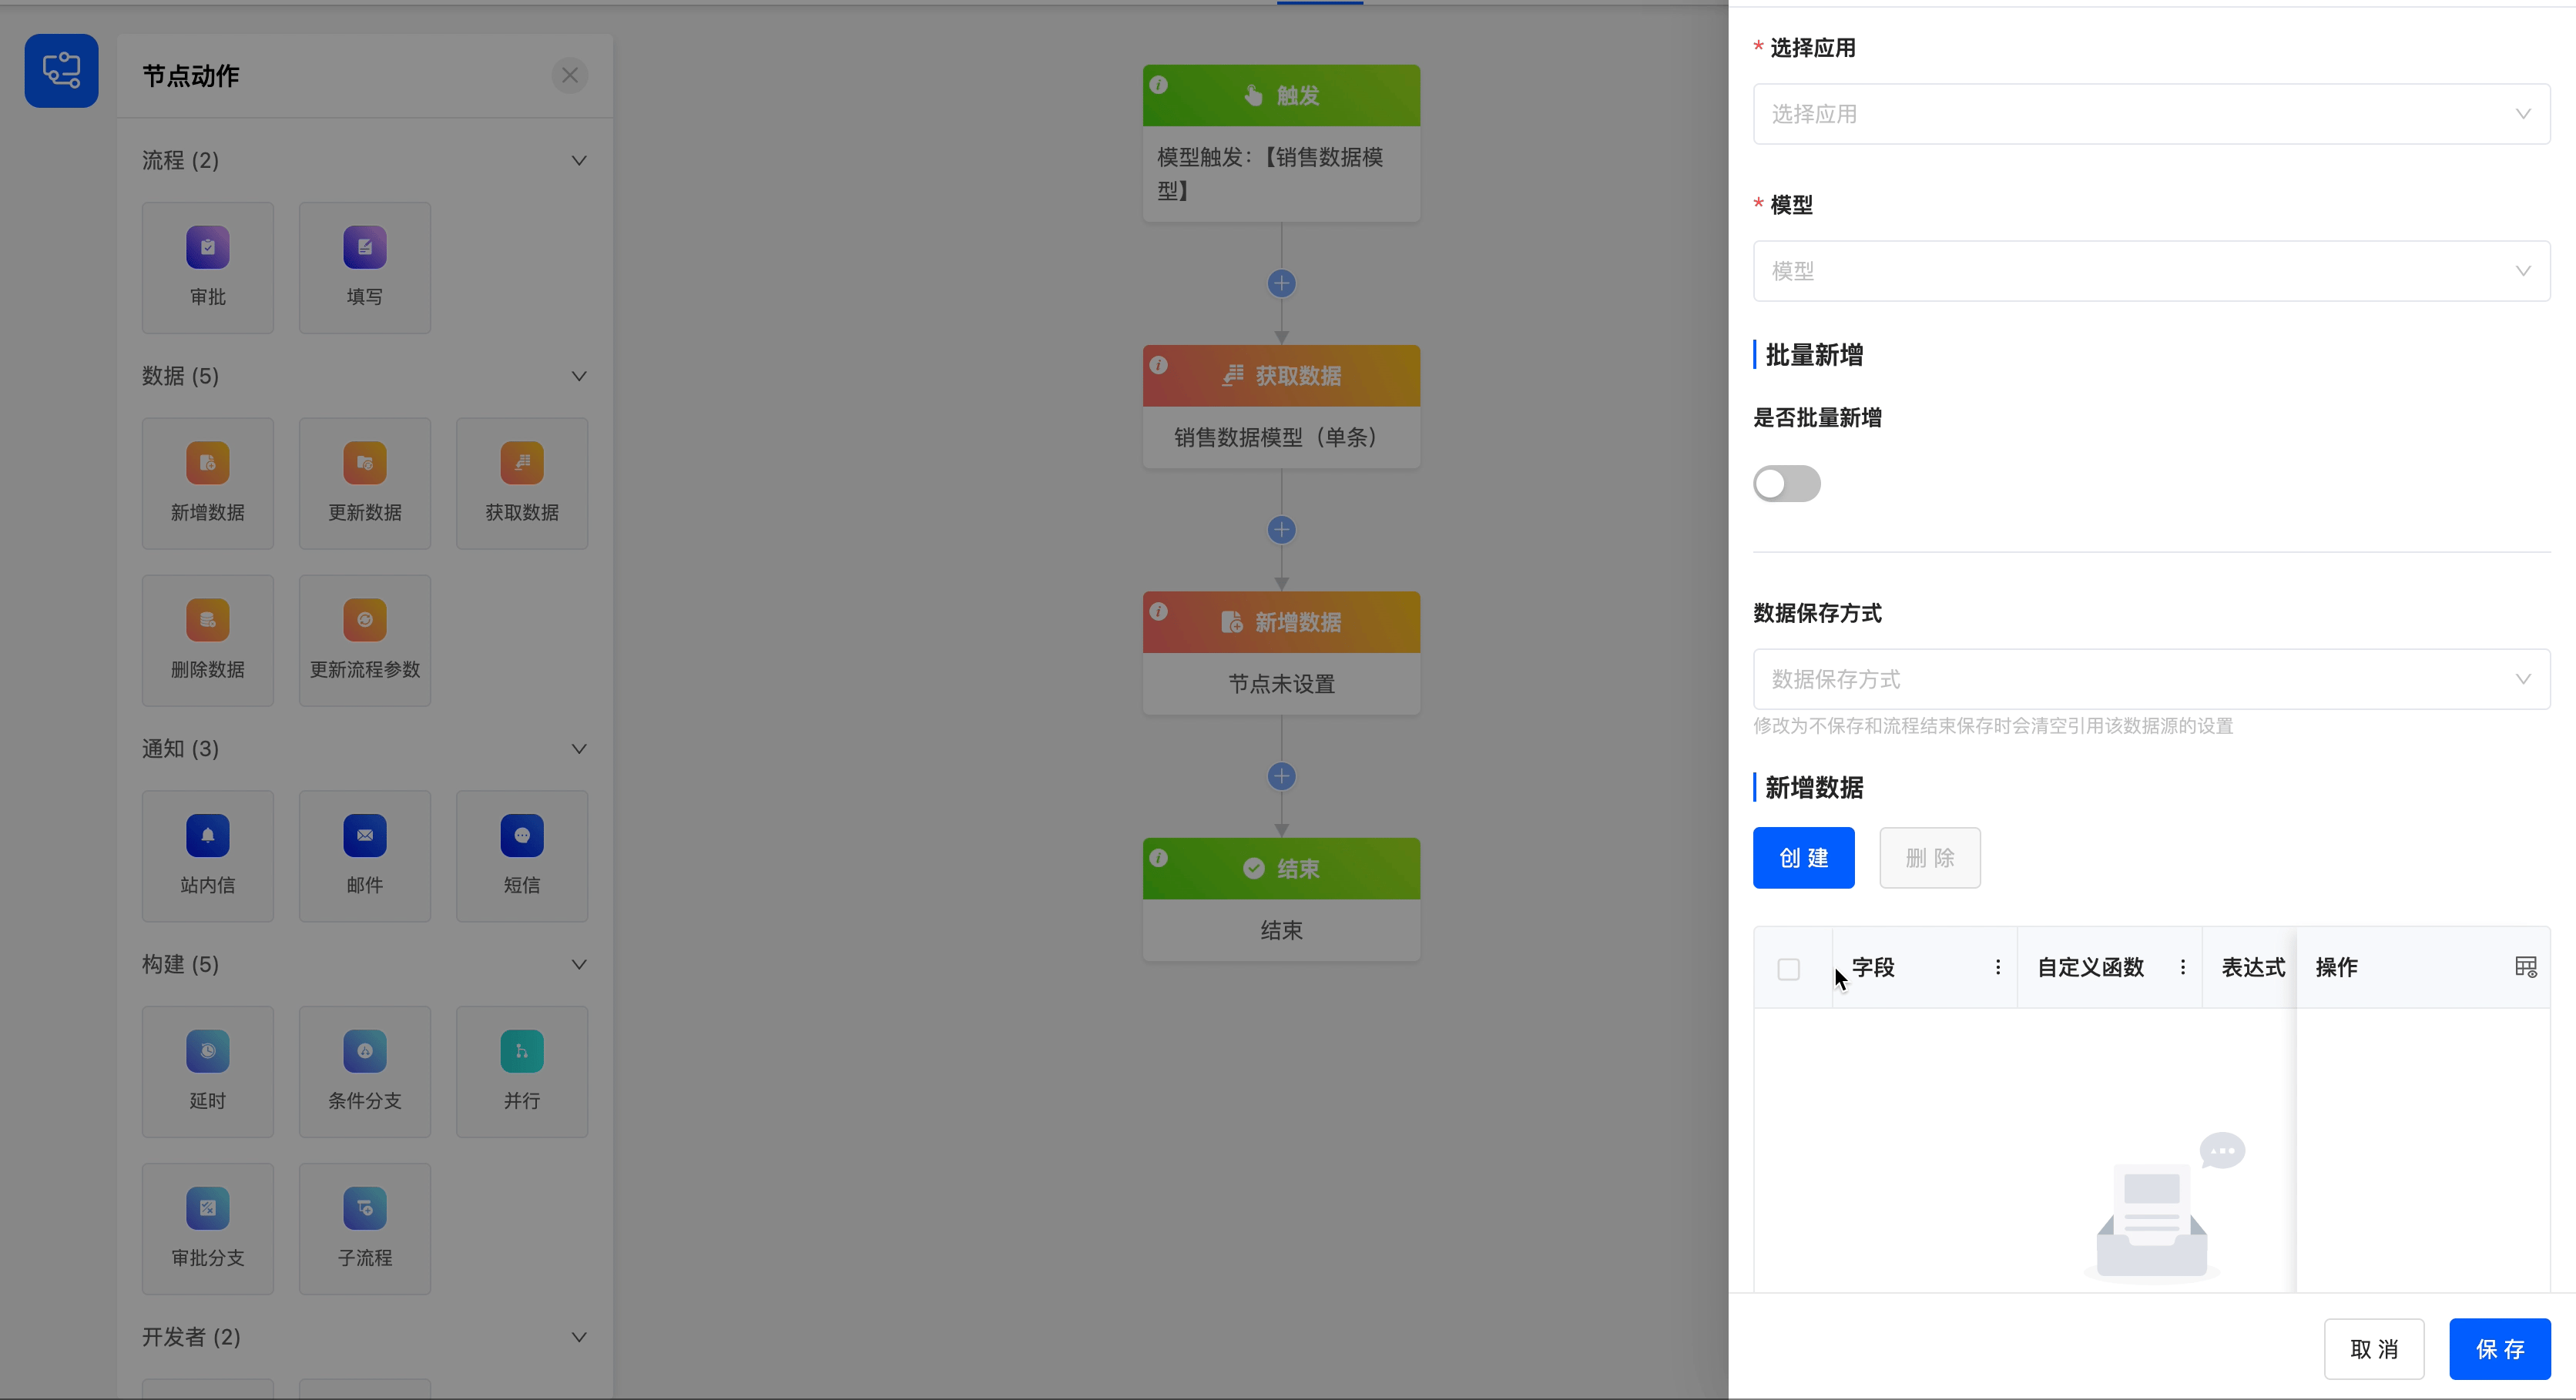The height and width of the screenshot is (1400, 2576).
Task: Click the 保存 button
Action: [x=2499, y=1349]
